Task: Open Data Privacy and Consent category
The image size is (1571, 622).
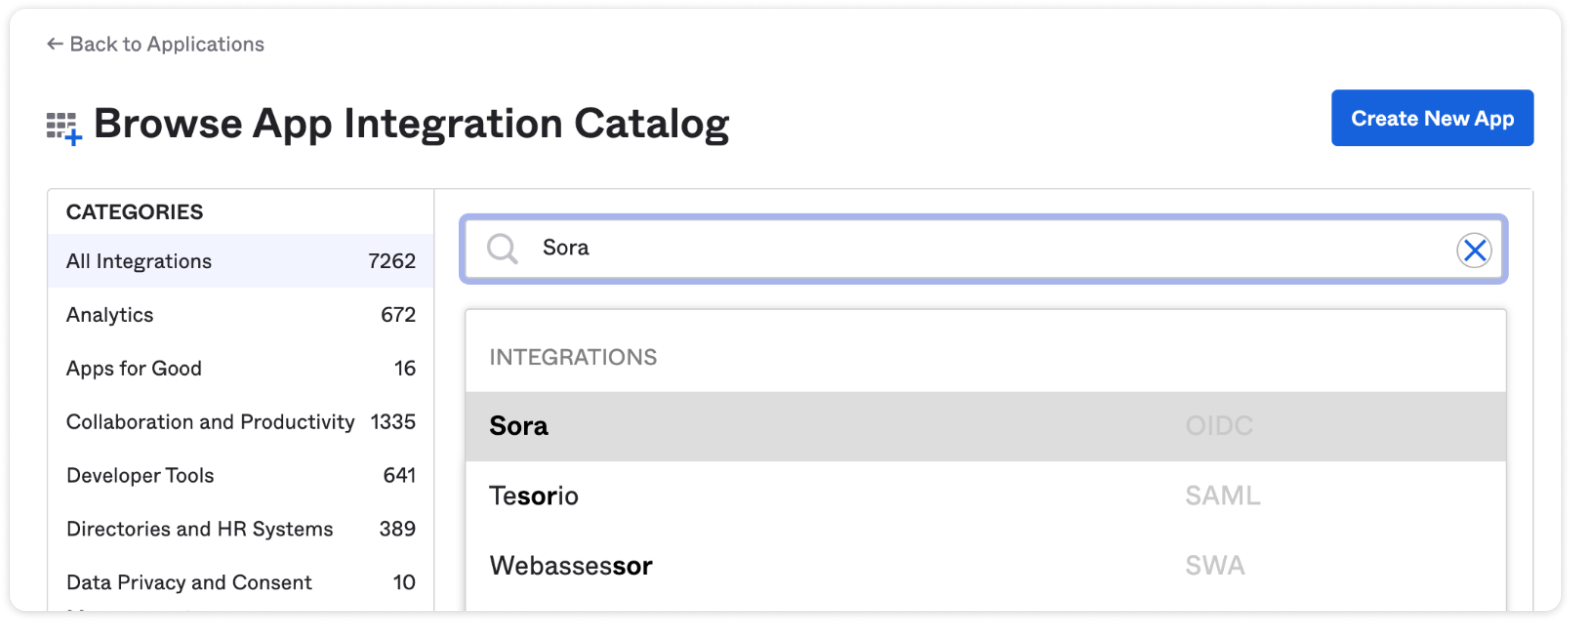Action: click(240, 582)
